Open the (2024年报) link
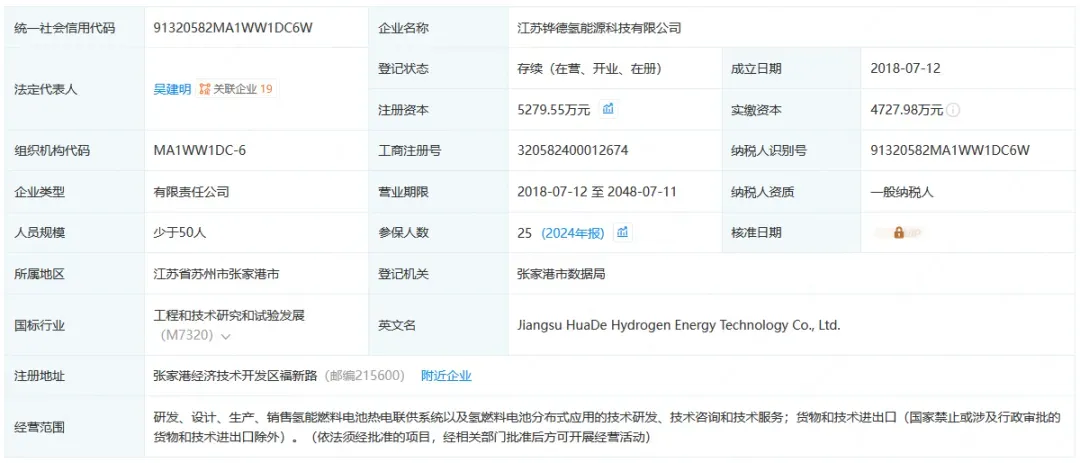The image size is (1080, 463). (x=572, y=233)
